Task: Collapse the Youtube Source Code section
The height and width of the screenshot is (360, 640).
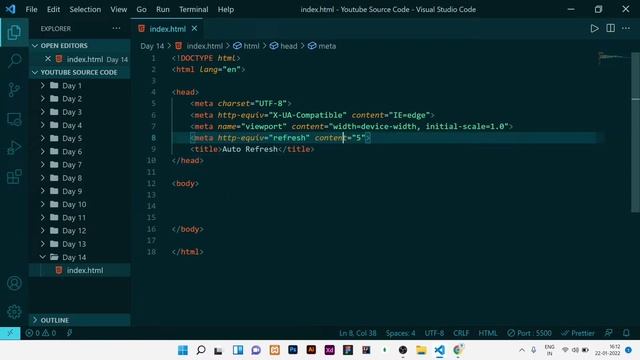Action: [x=80, y=72]
